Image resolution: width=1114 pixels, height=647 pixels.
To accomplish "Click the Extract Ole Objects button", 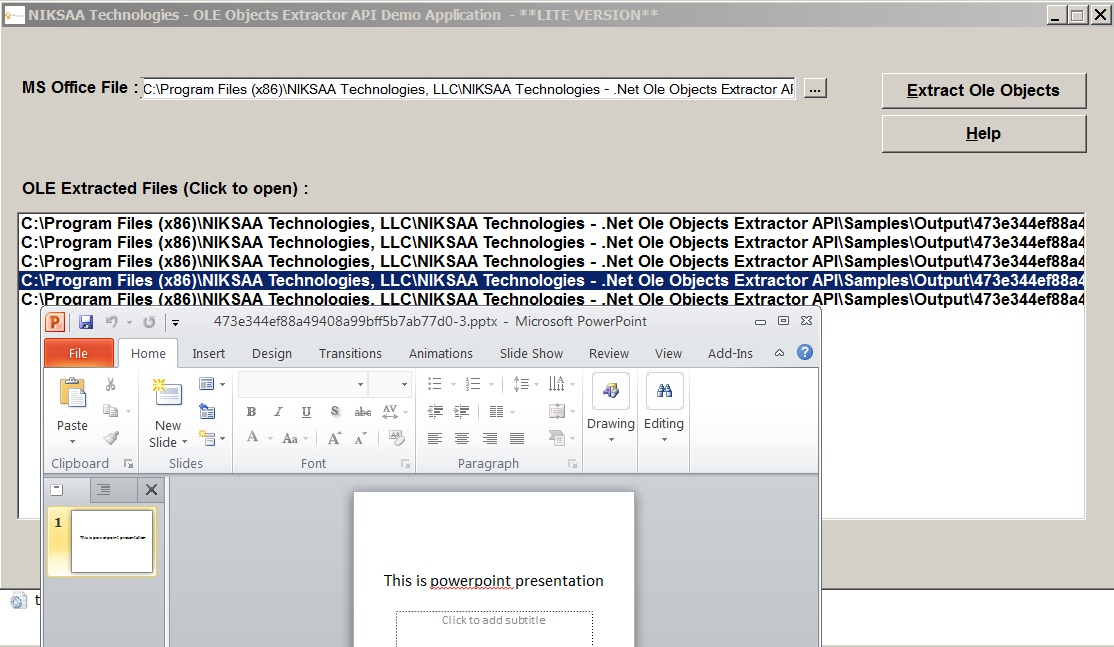I will coord(983,90).
